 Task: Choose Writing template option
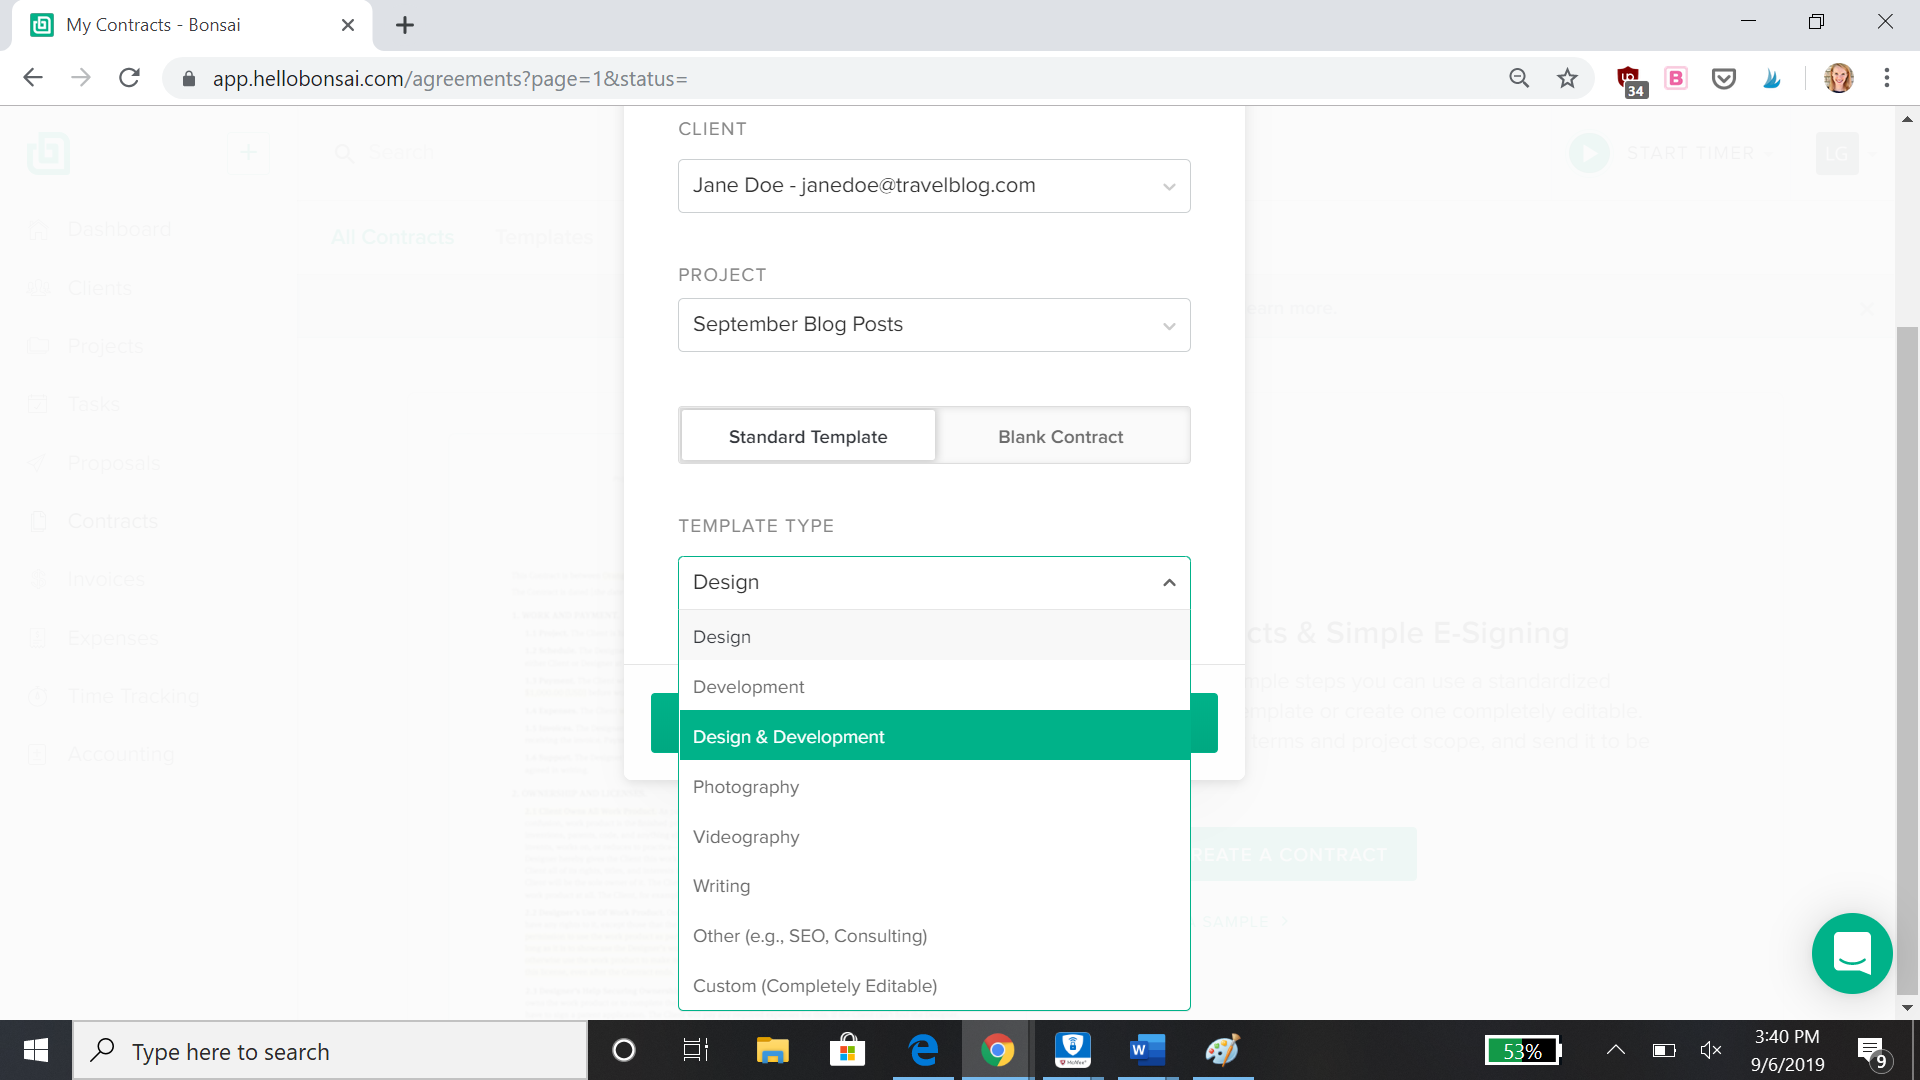pyautogui.click(x=934, y=886)
